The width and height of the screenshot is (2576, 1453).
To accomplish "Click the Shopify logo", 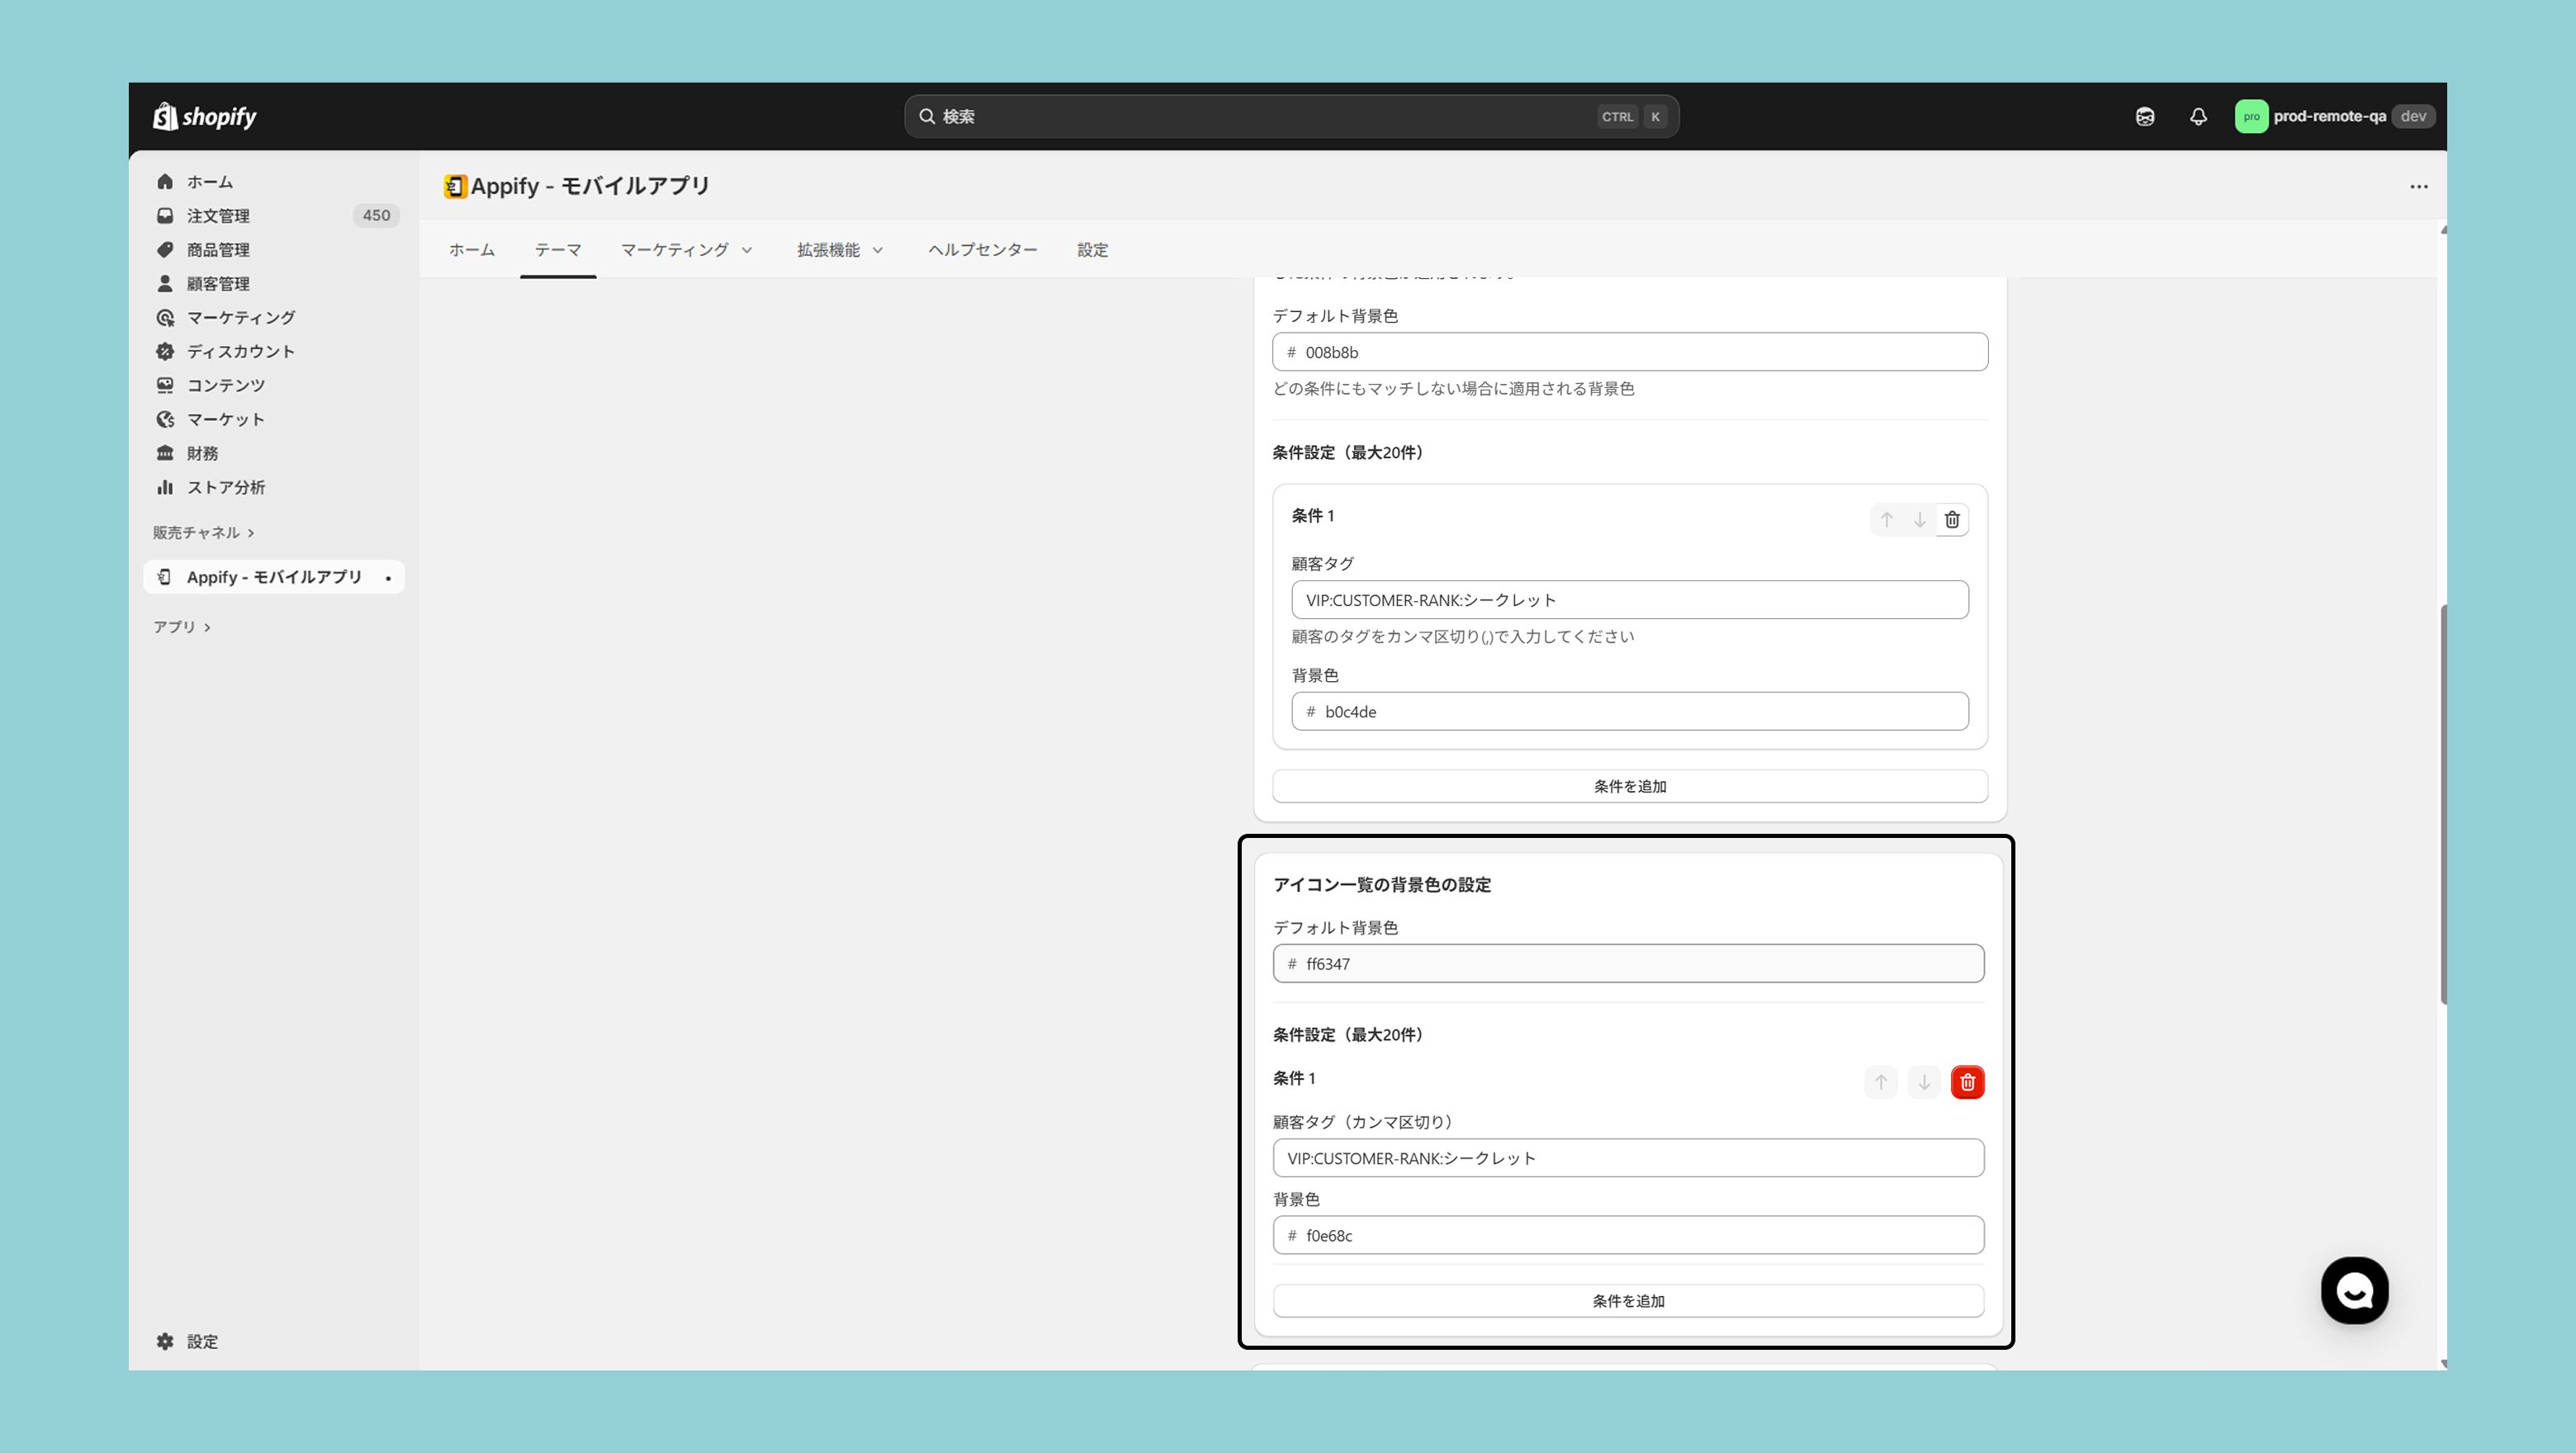I will tap(205, 117).
